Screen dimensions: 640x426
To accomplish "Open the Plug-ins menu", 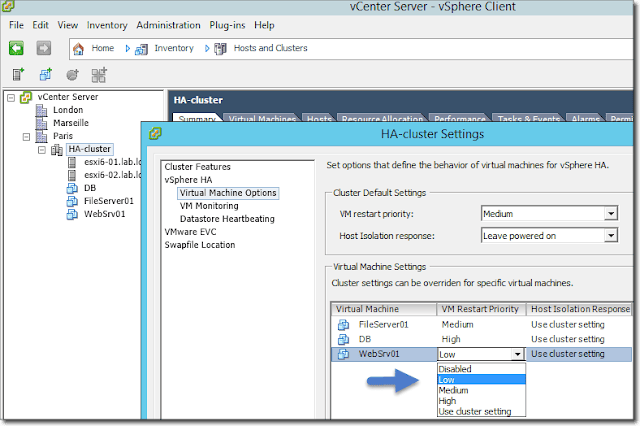I will (227, 25).
